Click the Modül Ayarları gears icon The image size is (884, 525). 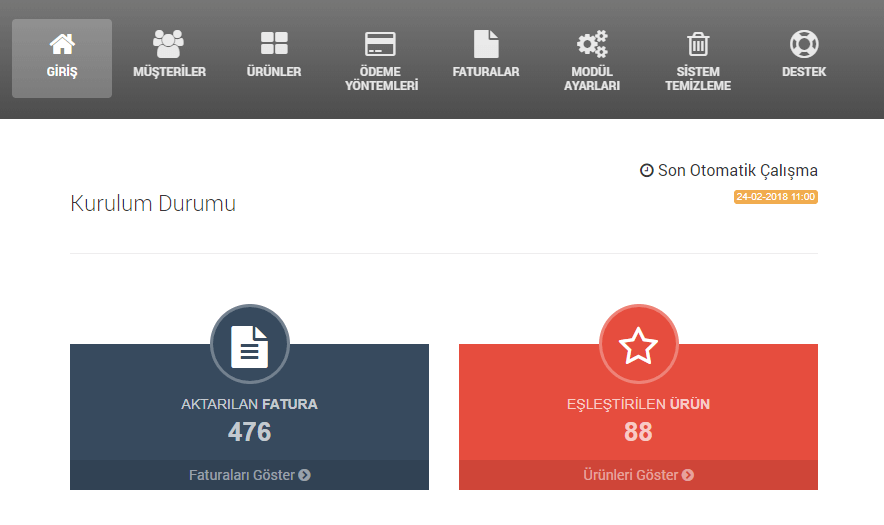point(592,44)
